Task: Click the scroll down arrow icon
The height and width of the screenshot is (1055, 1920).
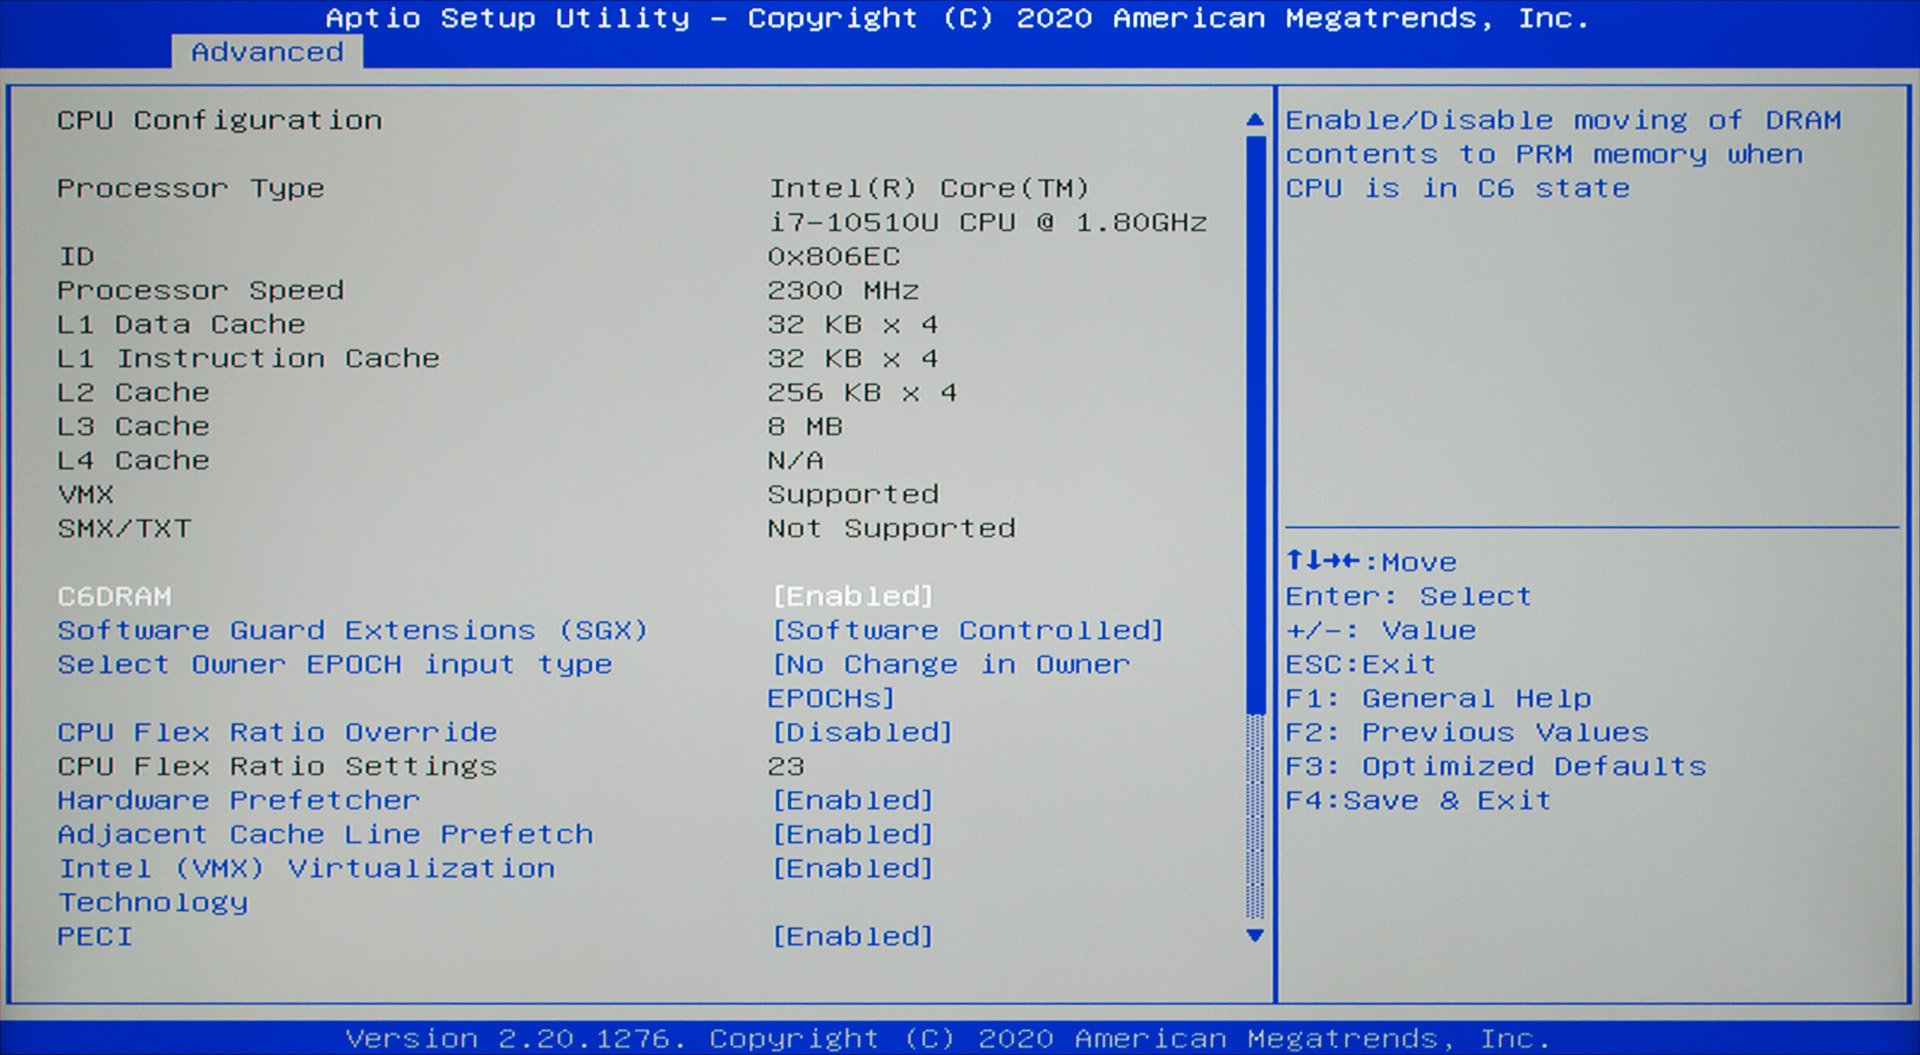Action: [1255, 936]
